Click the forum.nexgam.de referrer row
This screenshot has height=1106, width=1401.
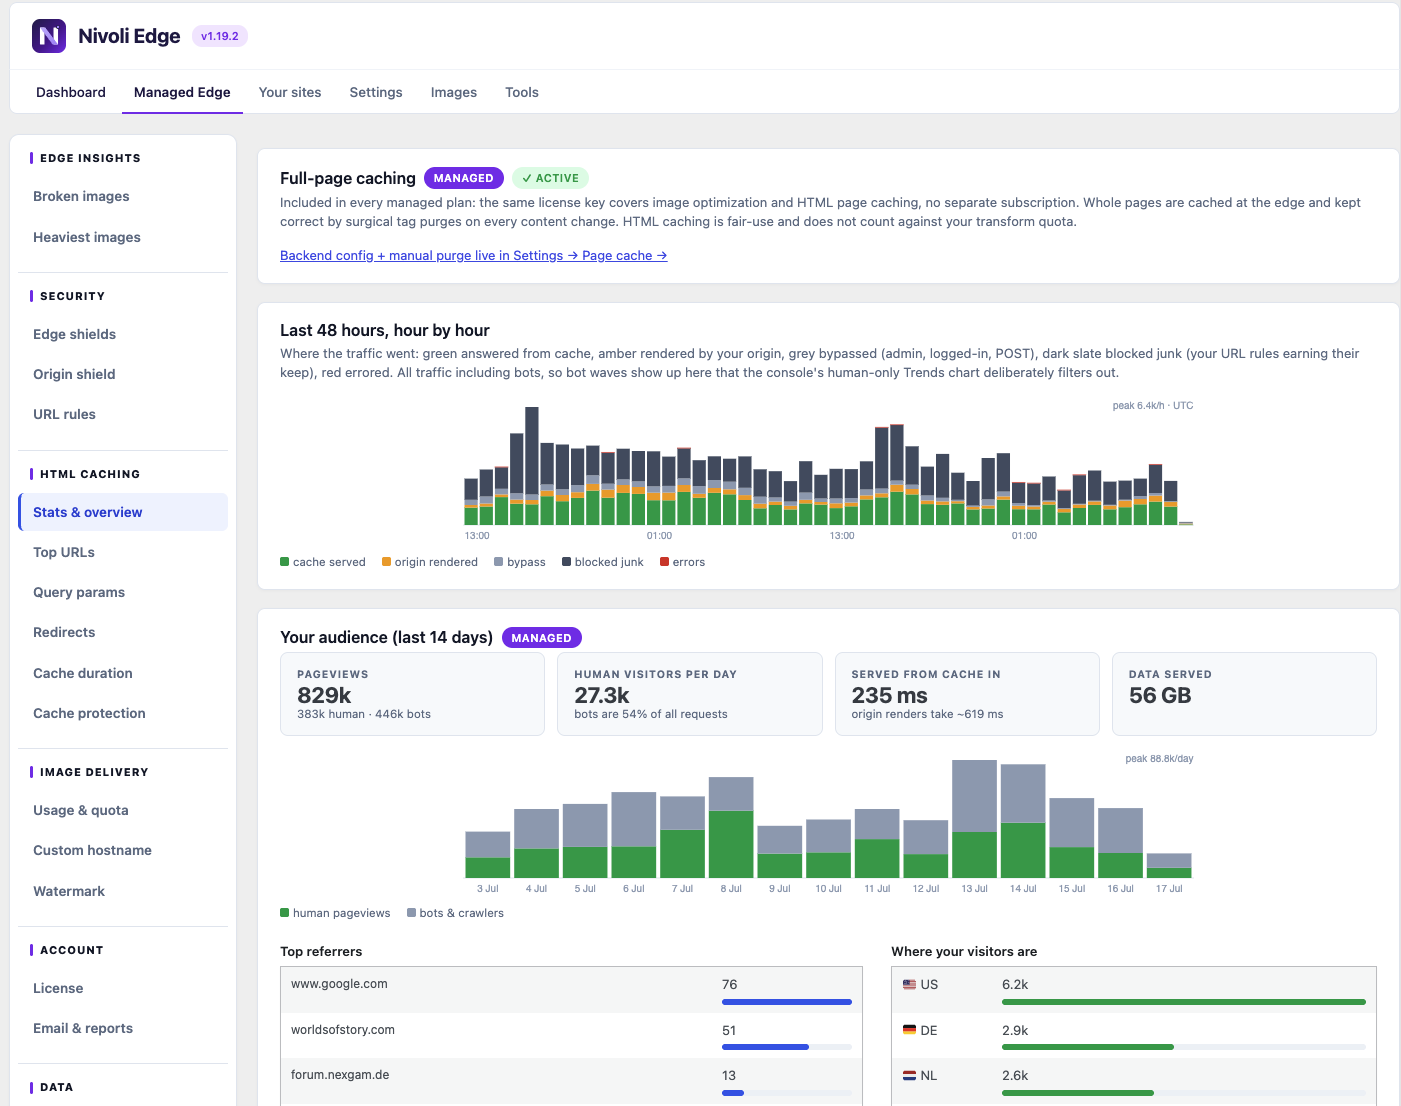pos(571,1081)
